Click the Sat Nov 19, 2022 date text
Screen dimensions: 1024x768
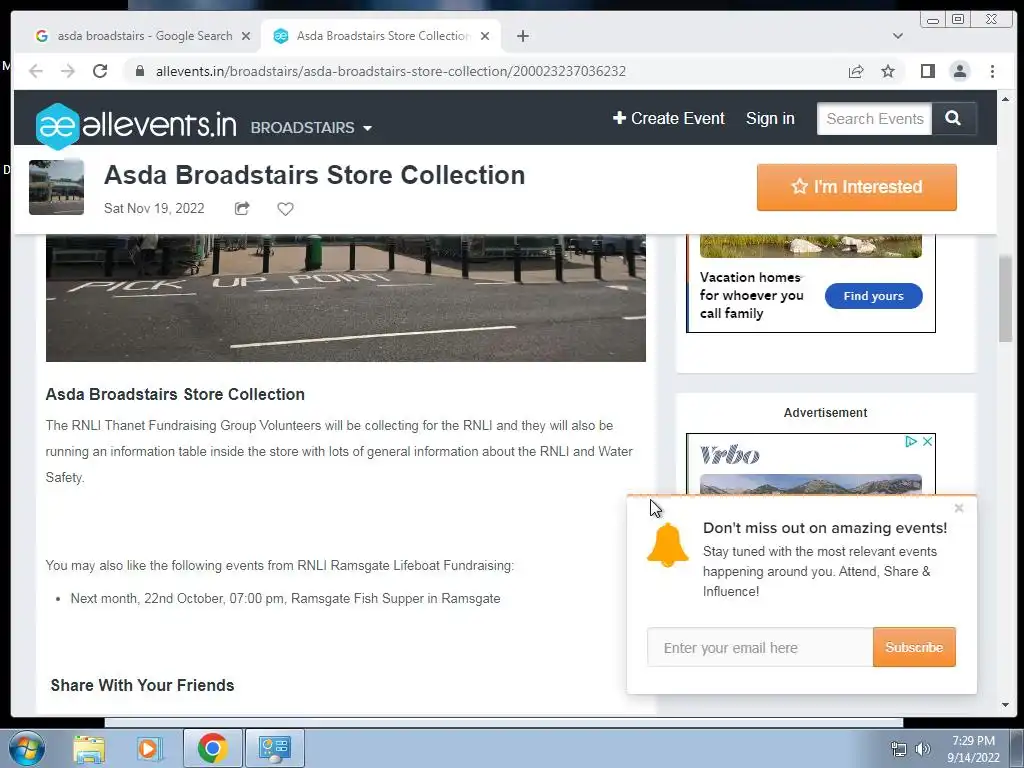pos(154,208)
